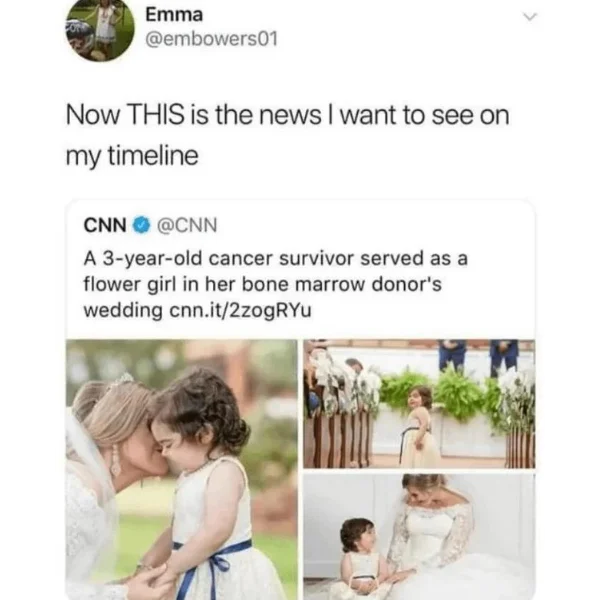The image size is (600, 600).
Task: Expand the tweet options chevron
Action: (530, 17)
